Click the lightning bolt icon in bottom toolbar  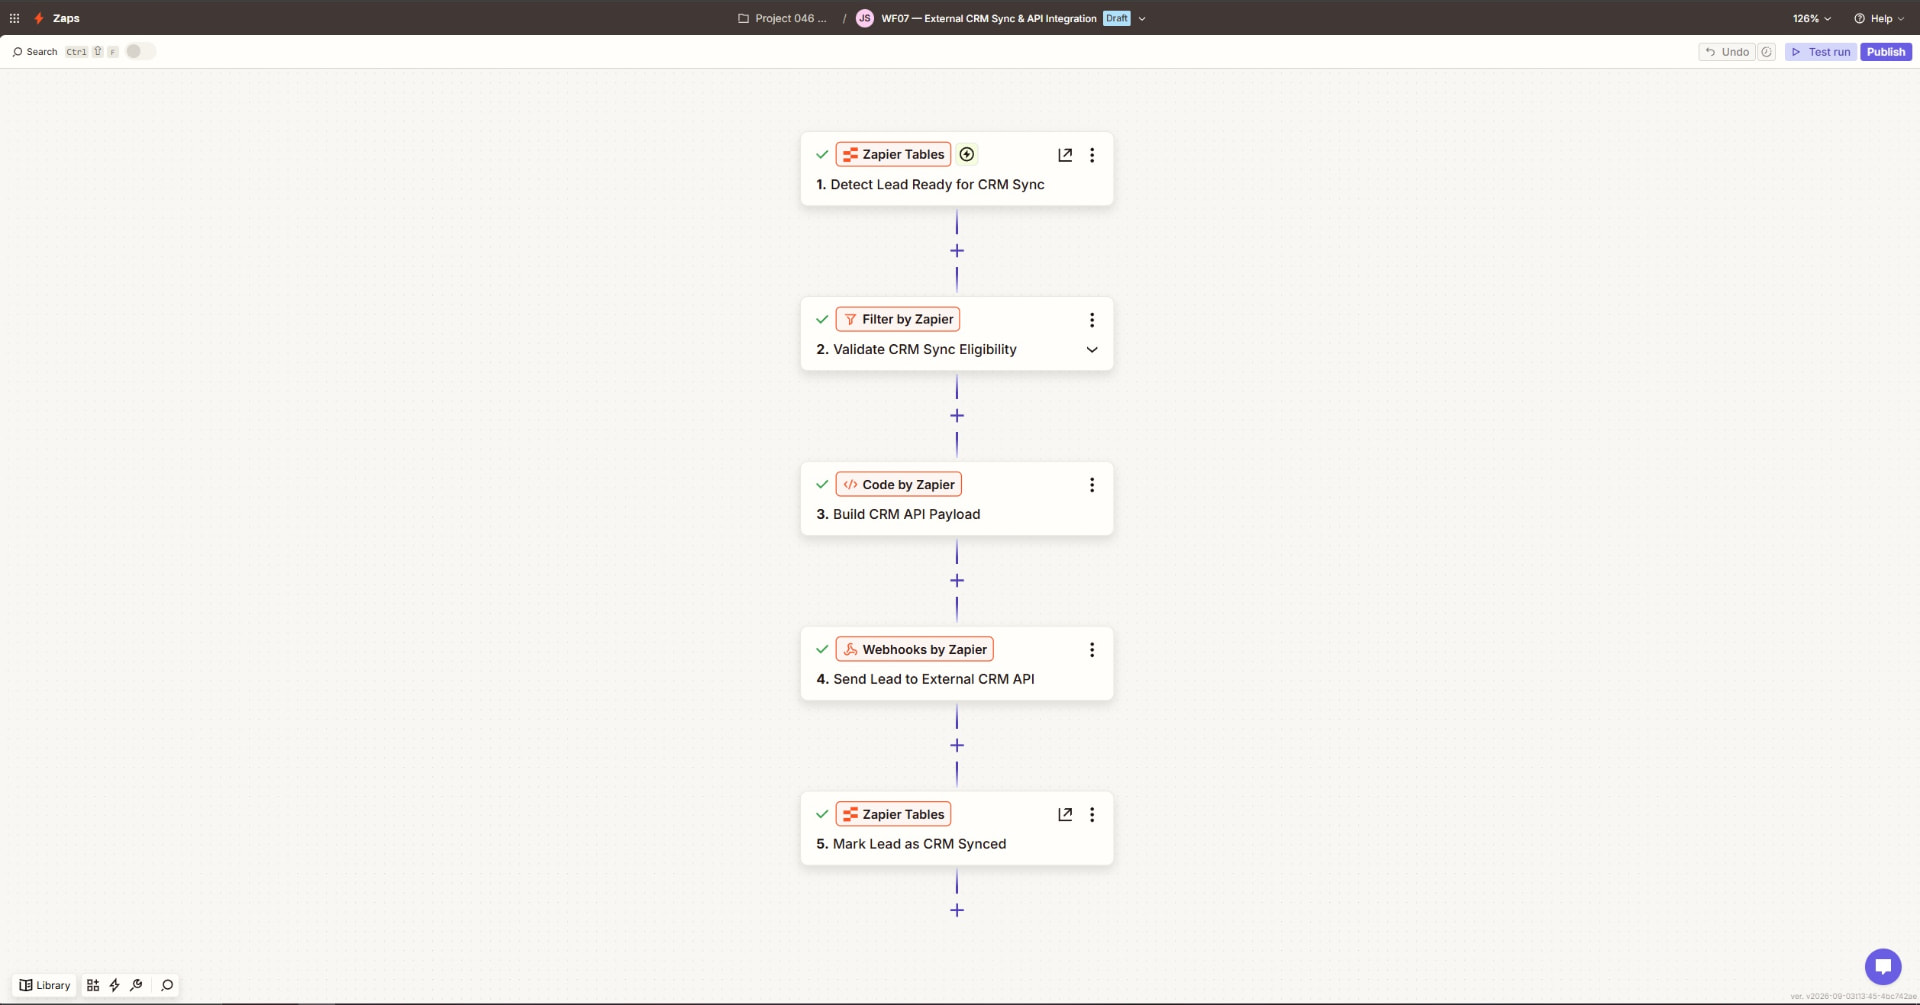[x=115, y=985]
